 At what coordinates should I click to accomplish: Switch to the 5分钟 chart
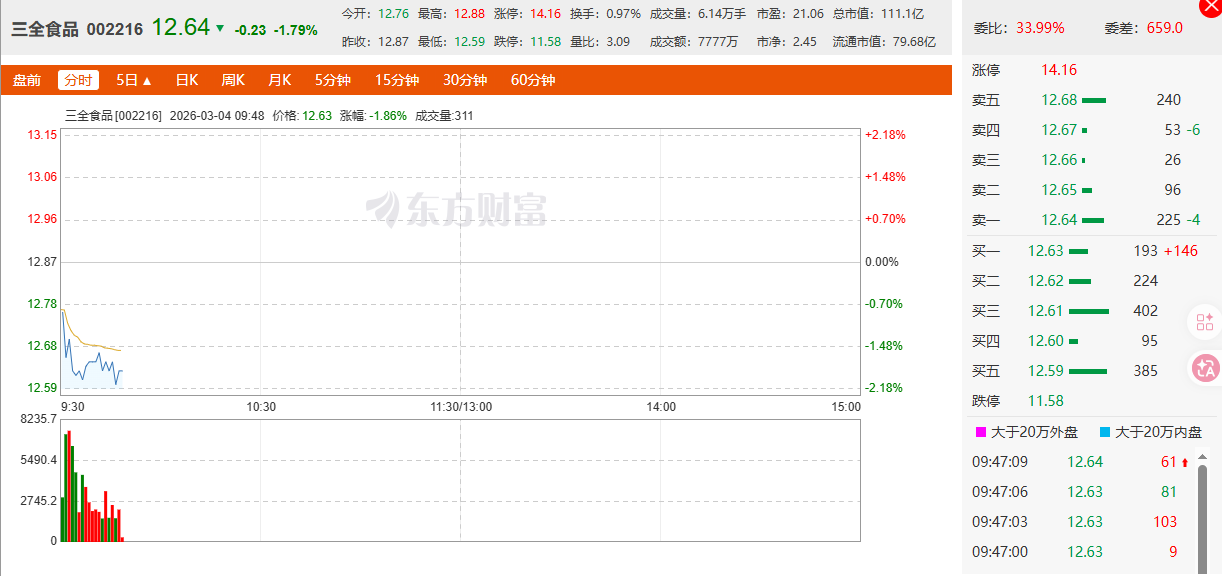[x=332, y=80]
